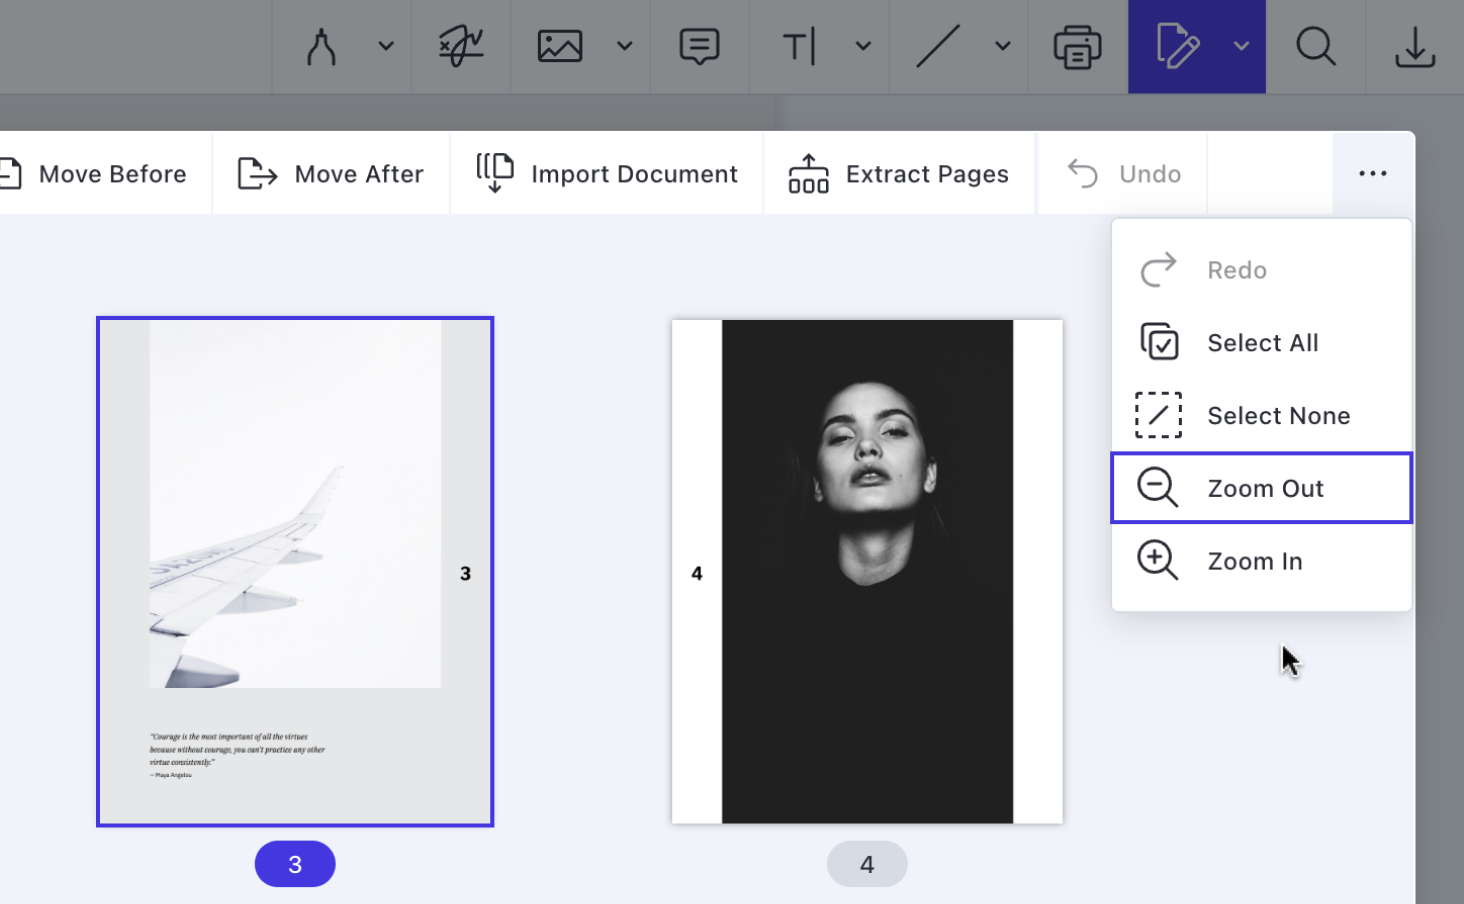Expand the image tool dropdown arrow
This screenshot has height=904, width=1464.
point(625,46)
